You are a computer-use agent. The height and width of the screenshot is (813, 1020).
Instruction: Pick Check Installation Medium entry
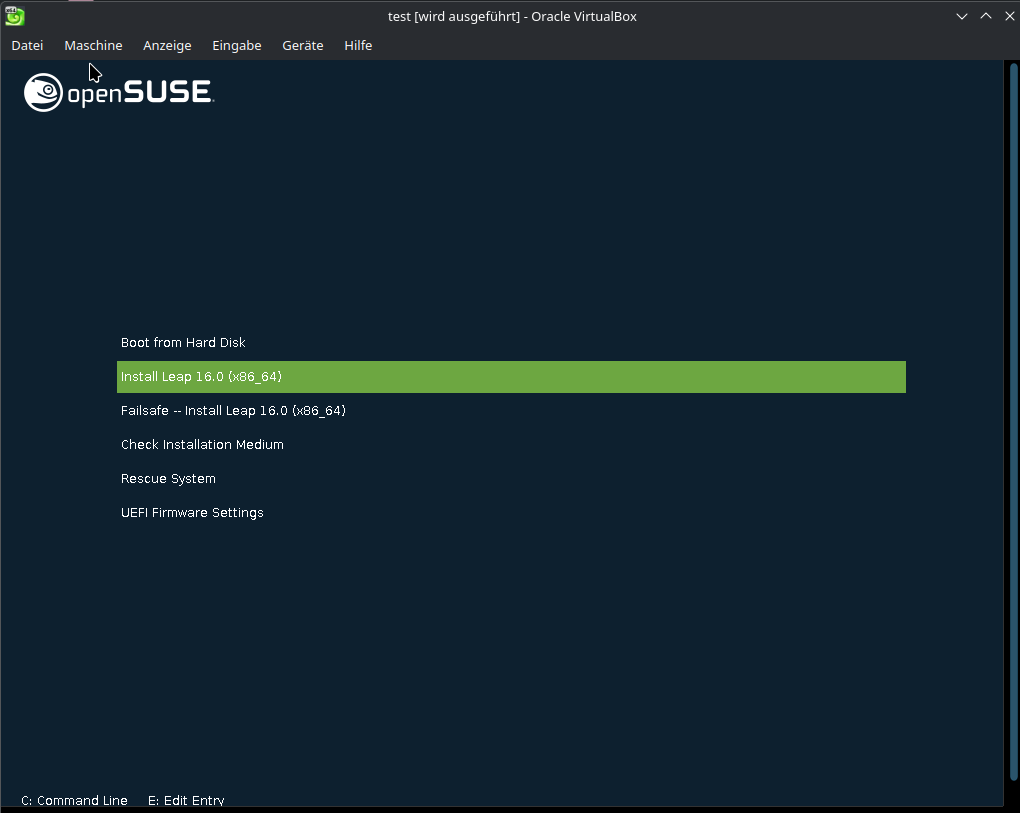click(202, 445)
